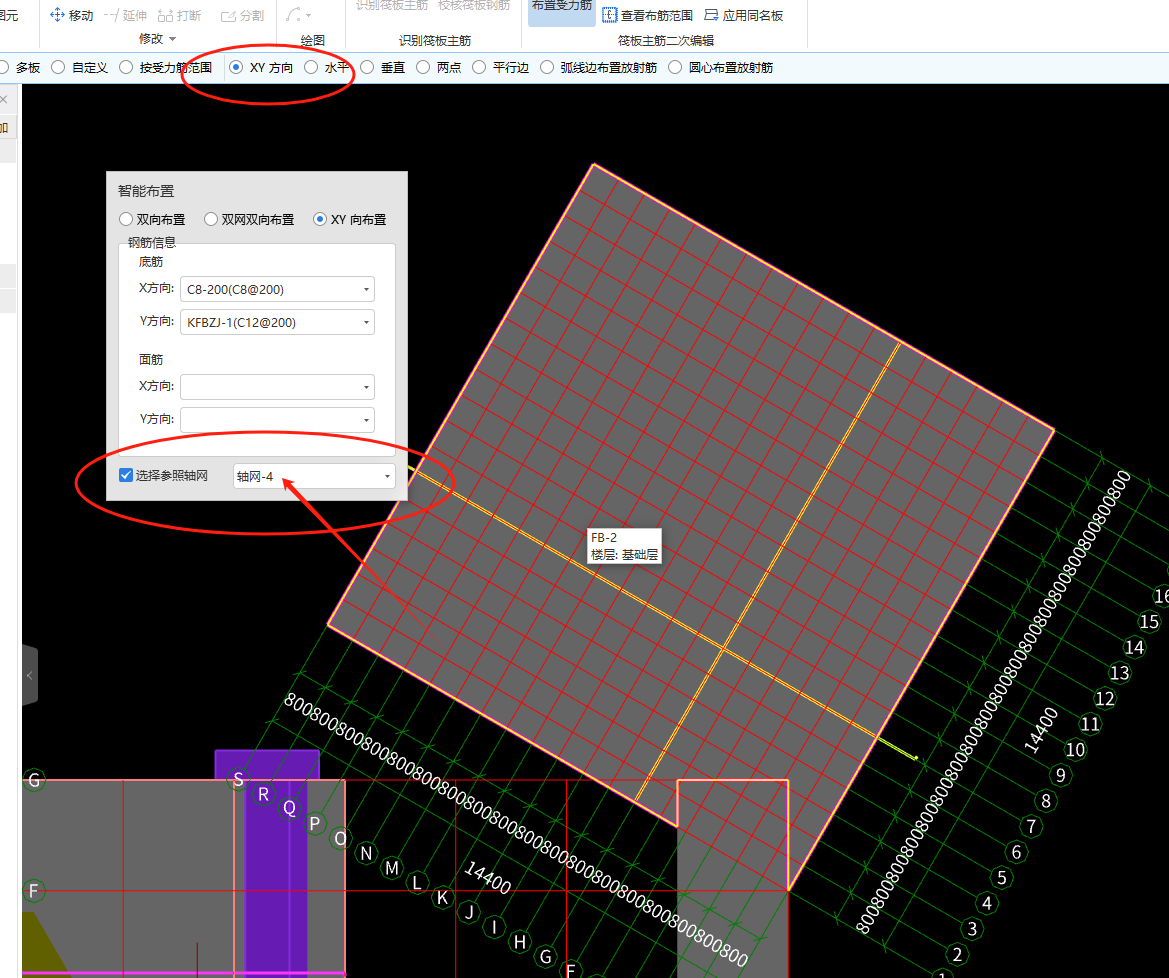Click the 分割 split tool
Viewport: 1169px width, 978px height.
[242, 15]
